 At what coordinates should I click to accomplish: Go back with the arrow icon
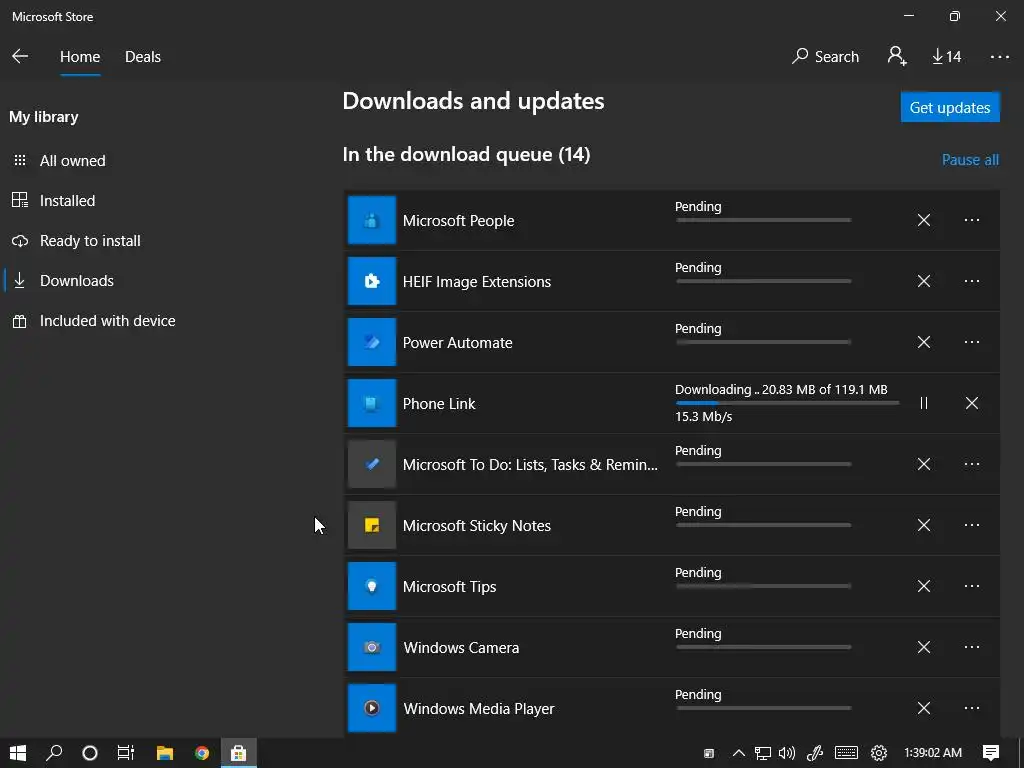pos(20,56)
